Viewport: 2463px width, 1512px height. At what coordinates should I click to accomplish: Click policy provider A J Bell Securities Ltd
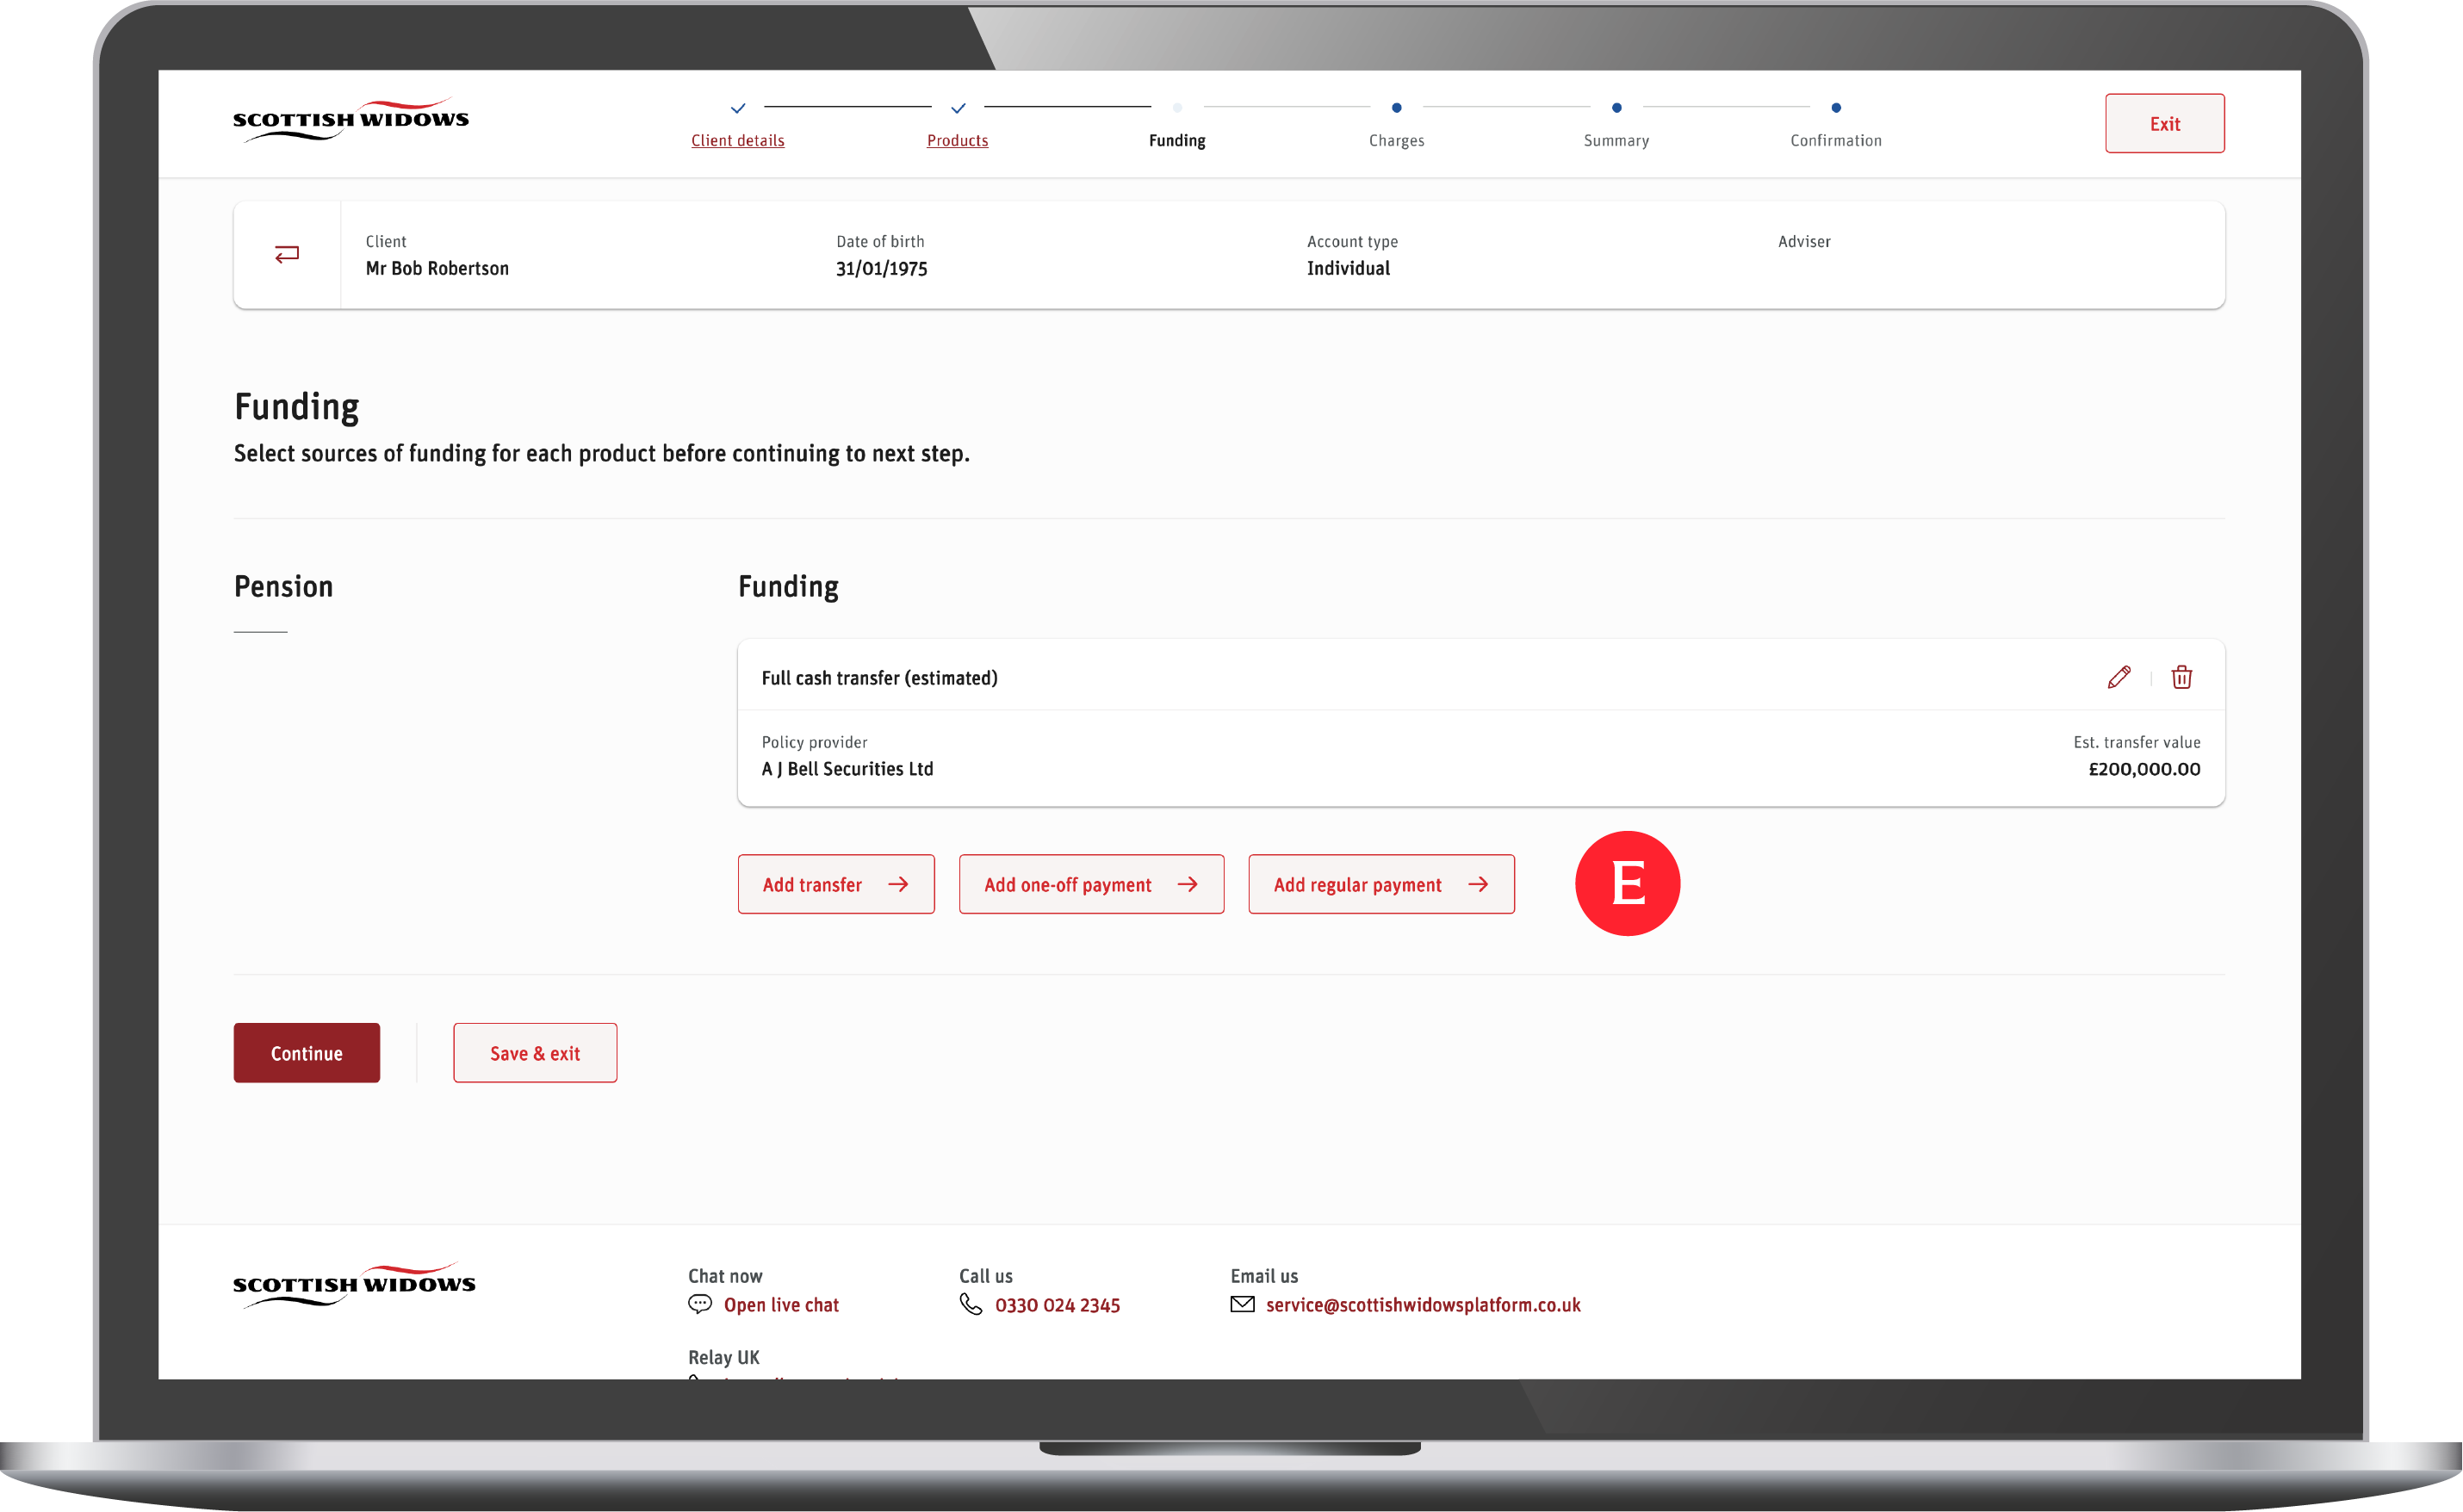pos(847,769)
